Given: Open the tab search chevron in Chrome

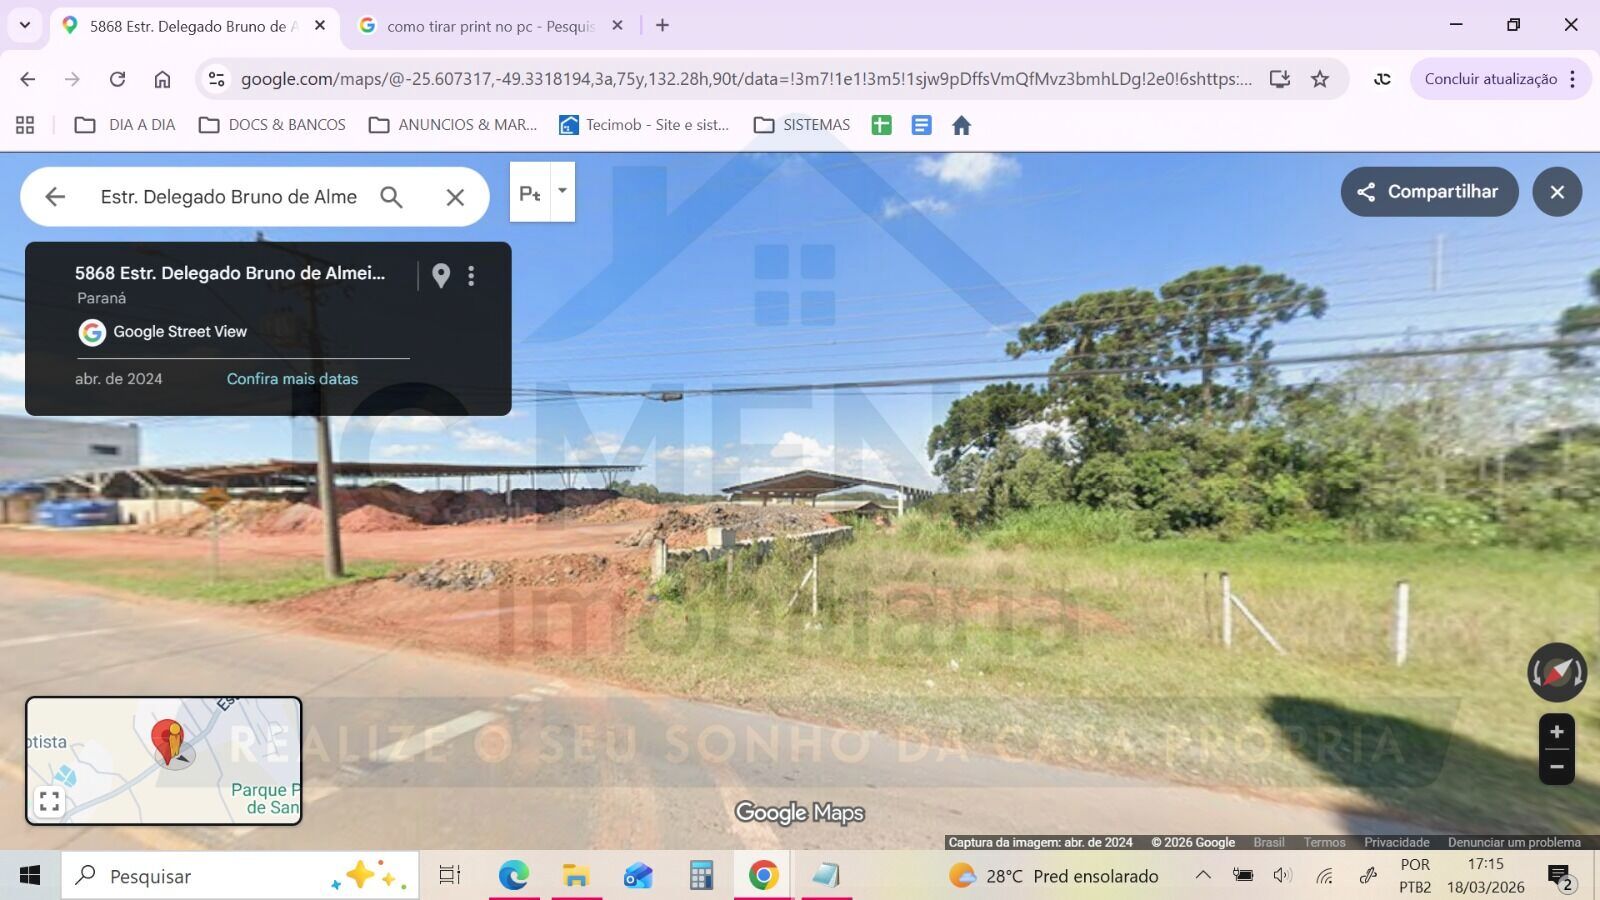Looking at the screenshot, I should (x=25, y=25).
